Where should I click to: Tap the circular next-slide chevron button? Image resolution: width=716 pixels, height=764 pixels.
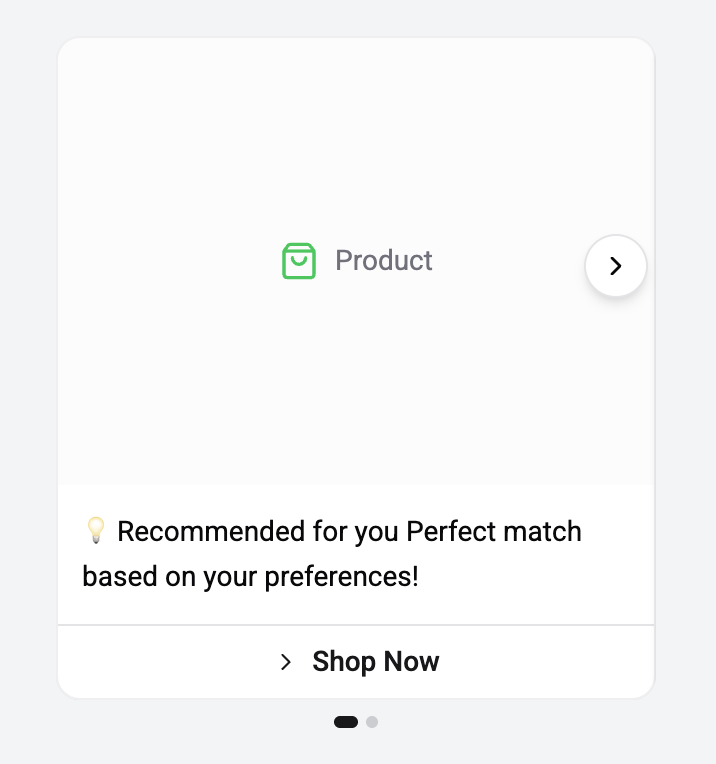pos(615,266)
